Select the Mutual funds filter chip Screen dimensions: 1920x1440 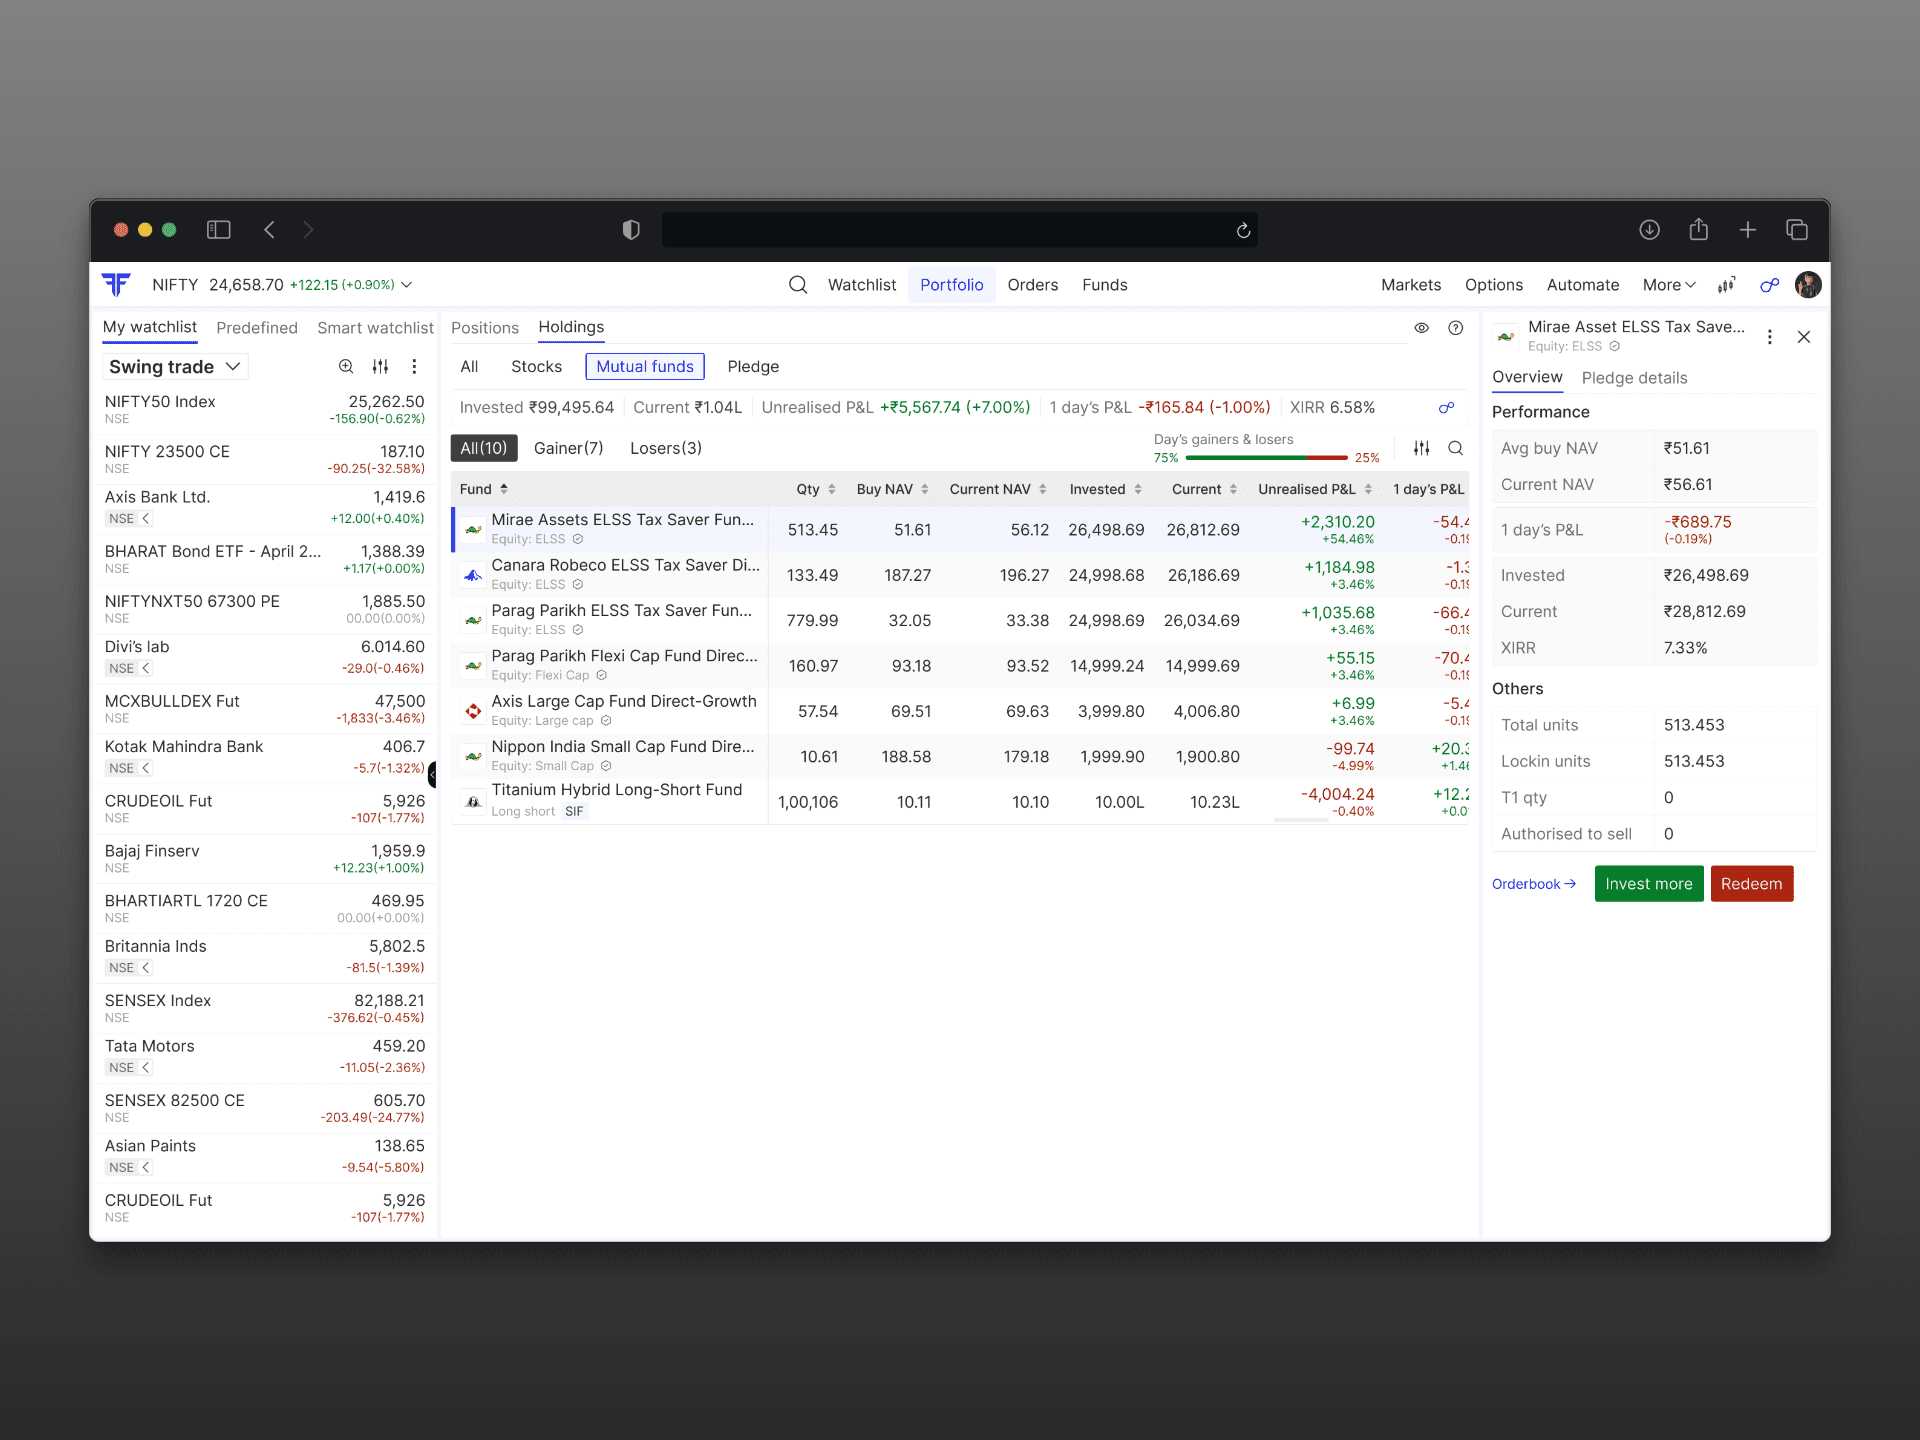(x=644, y=367)
